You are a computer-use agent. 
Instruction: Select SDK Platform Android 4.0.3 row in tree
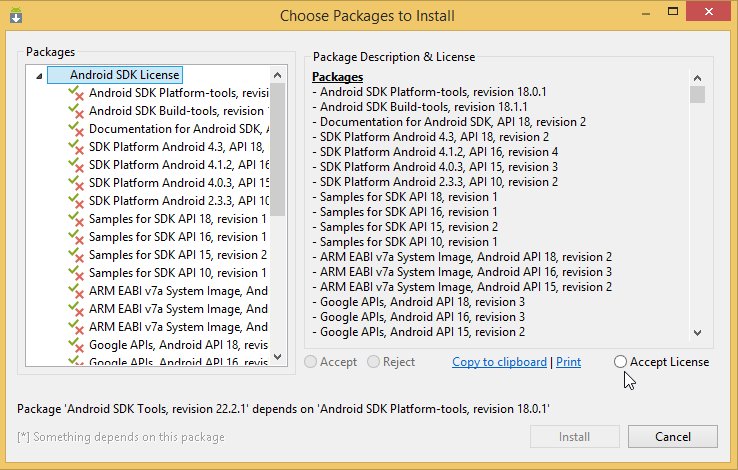coord(179,183)
